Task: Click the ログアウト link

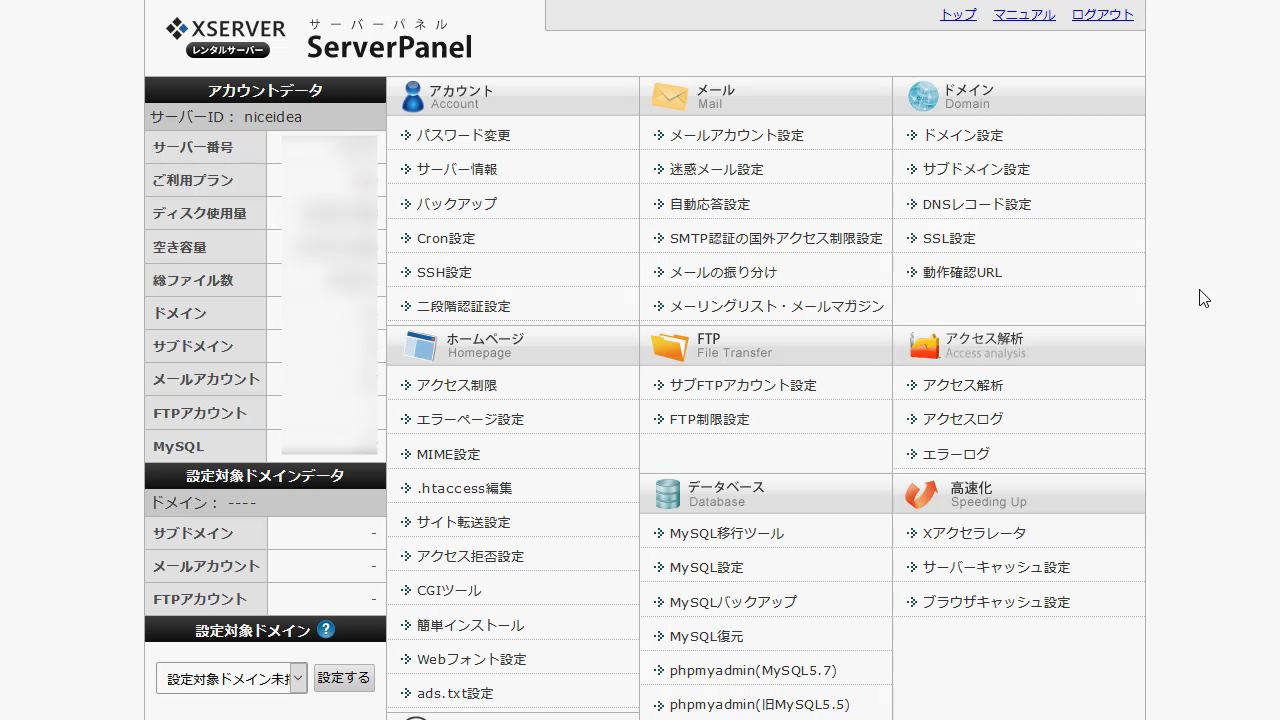Action: tap(1102, 15)
